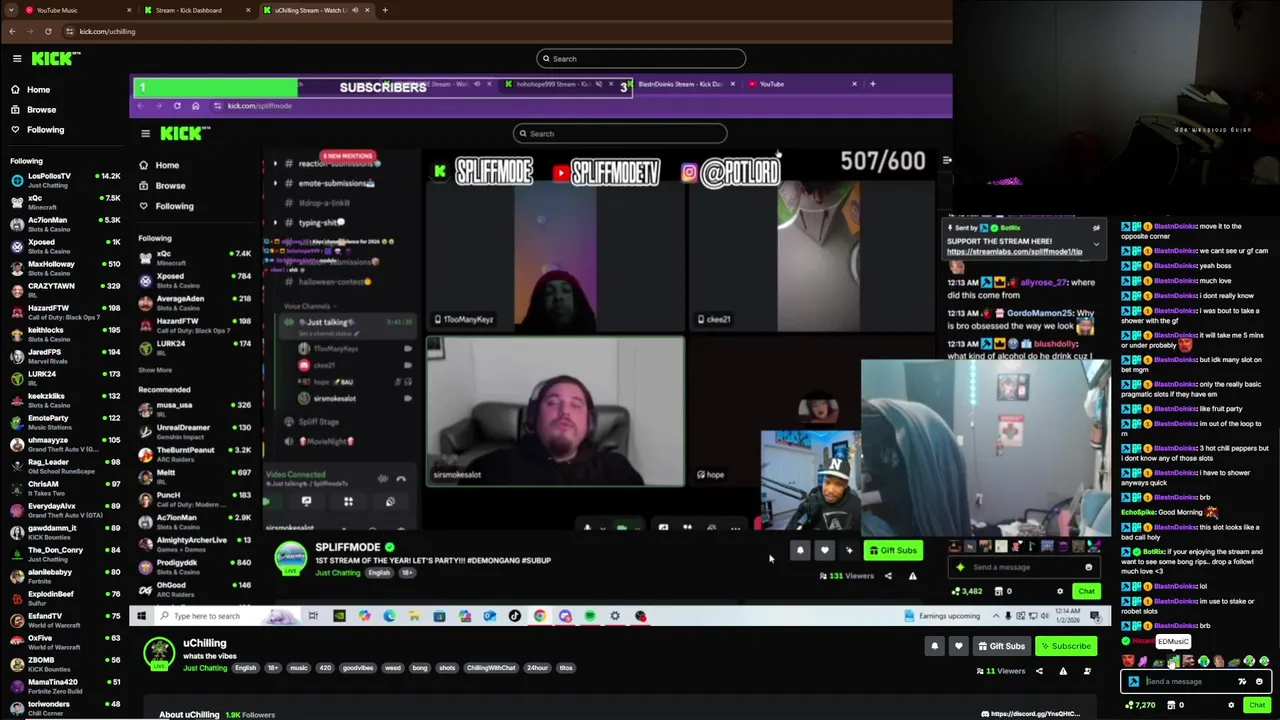Reload the kick.com/uchilling page
Image resolution: width=1280 pixels, height=720 pixels.
[x=47, y=31]
